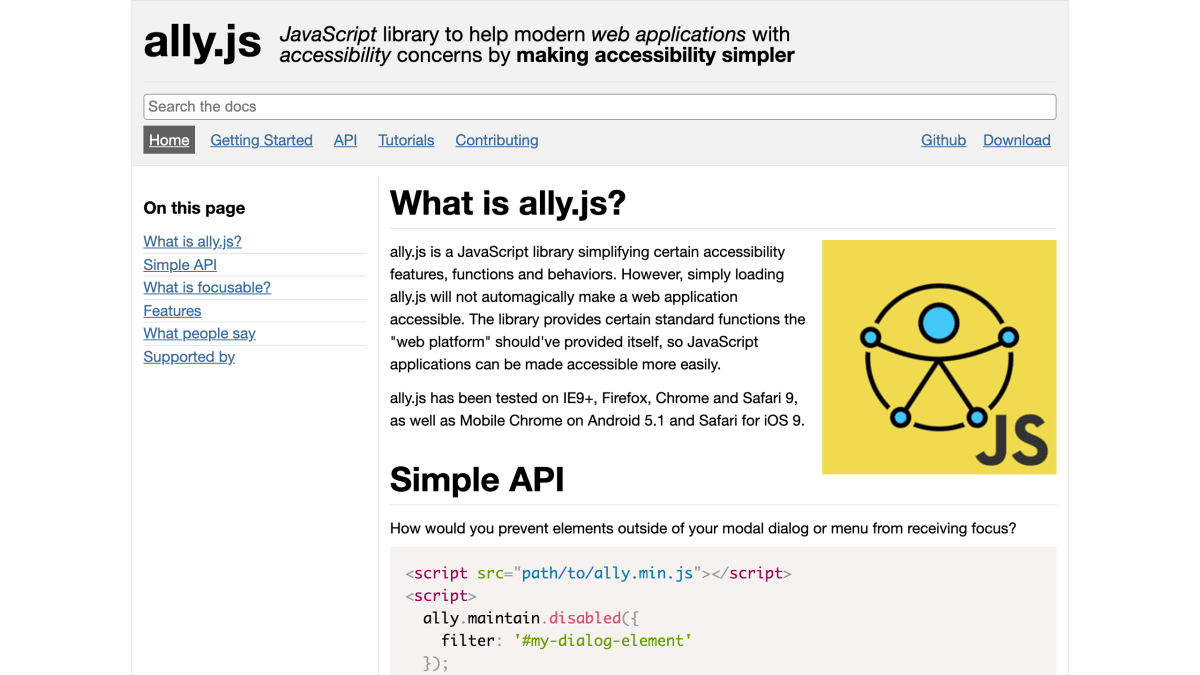
Task: Jump to 'What is ally.js?' section
Action: point(192,241)
